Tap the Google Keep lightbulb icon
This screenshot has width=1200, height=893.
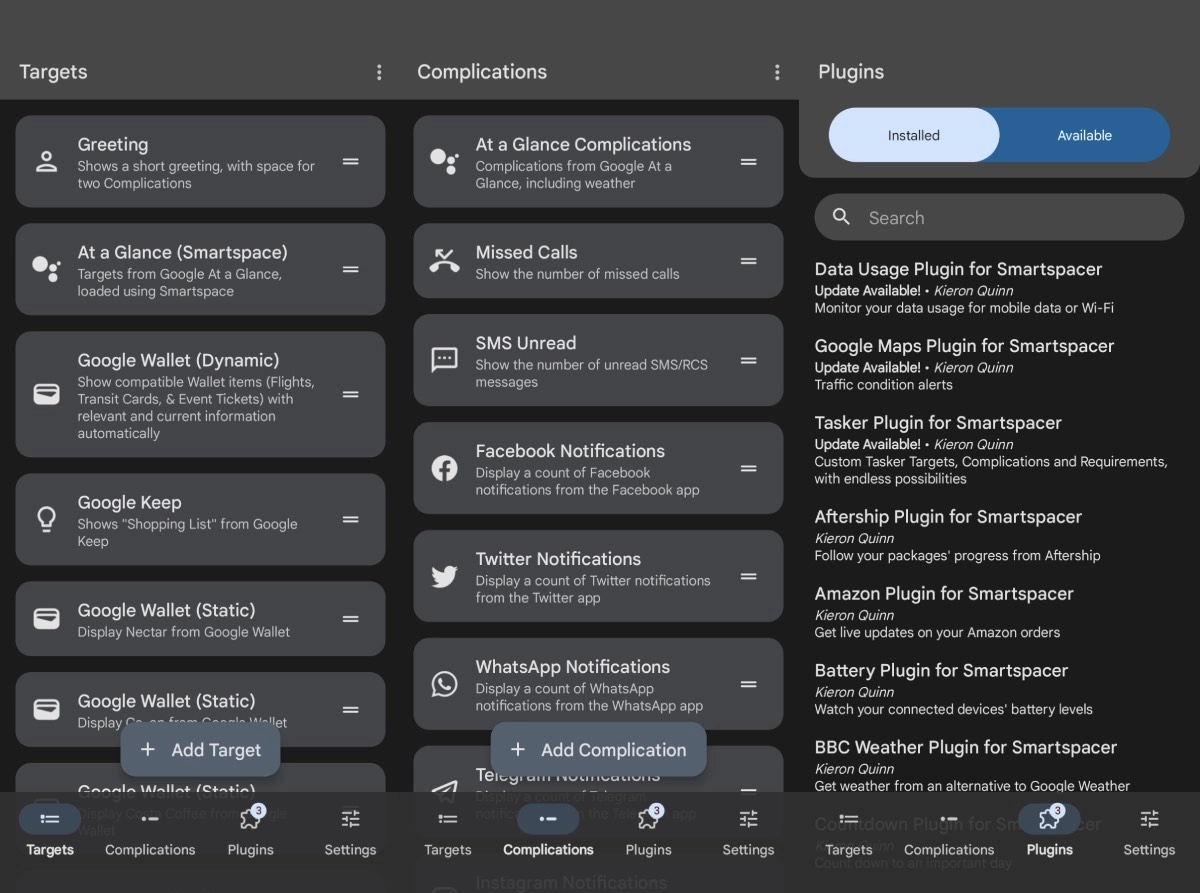point(46,520)
